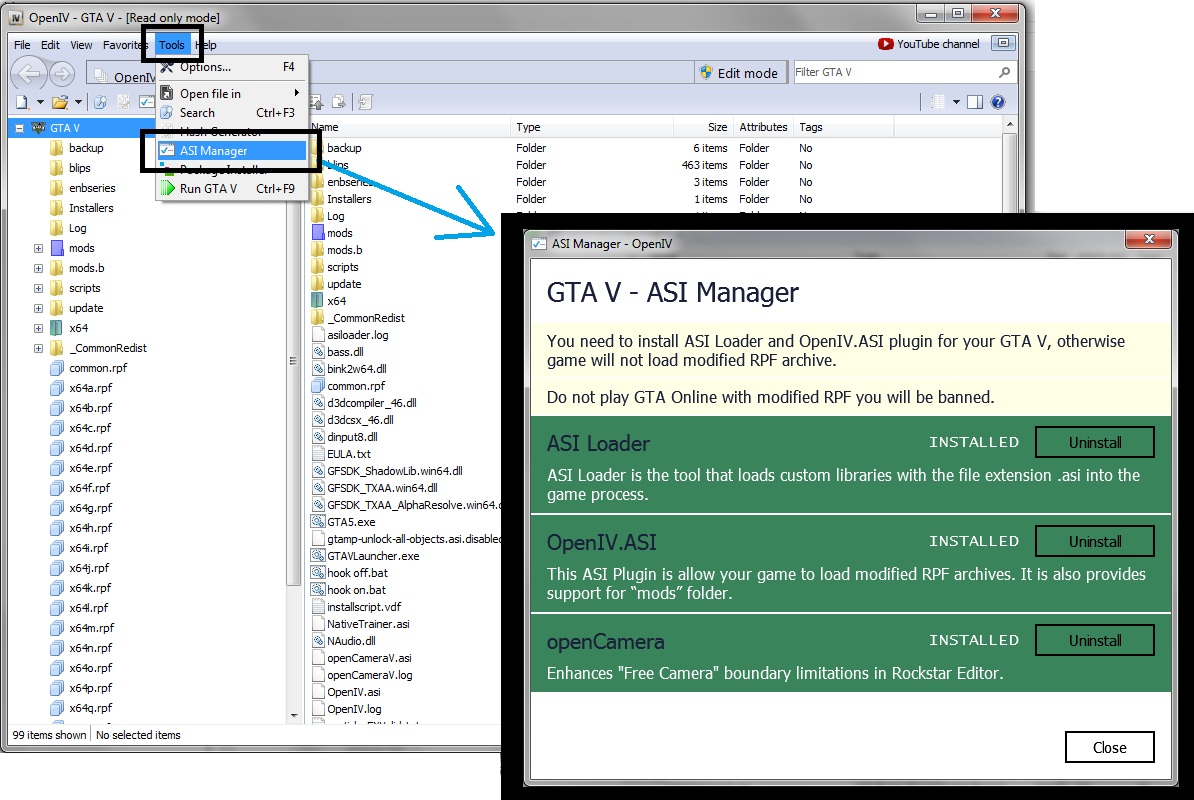Toggle the preview pane icon
Viewport: 1194px width, 800px height.
coord(975,102)
